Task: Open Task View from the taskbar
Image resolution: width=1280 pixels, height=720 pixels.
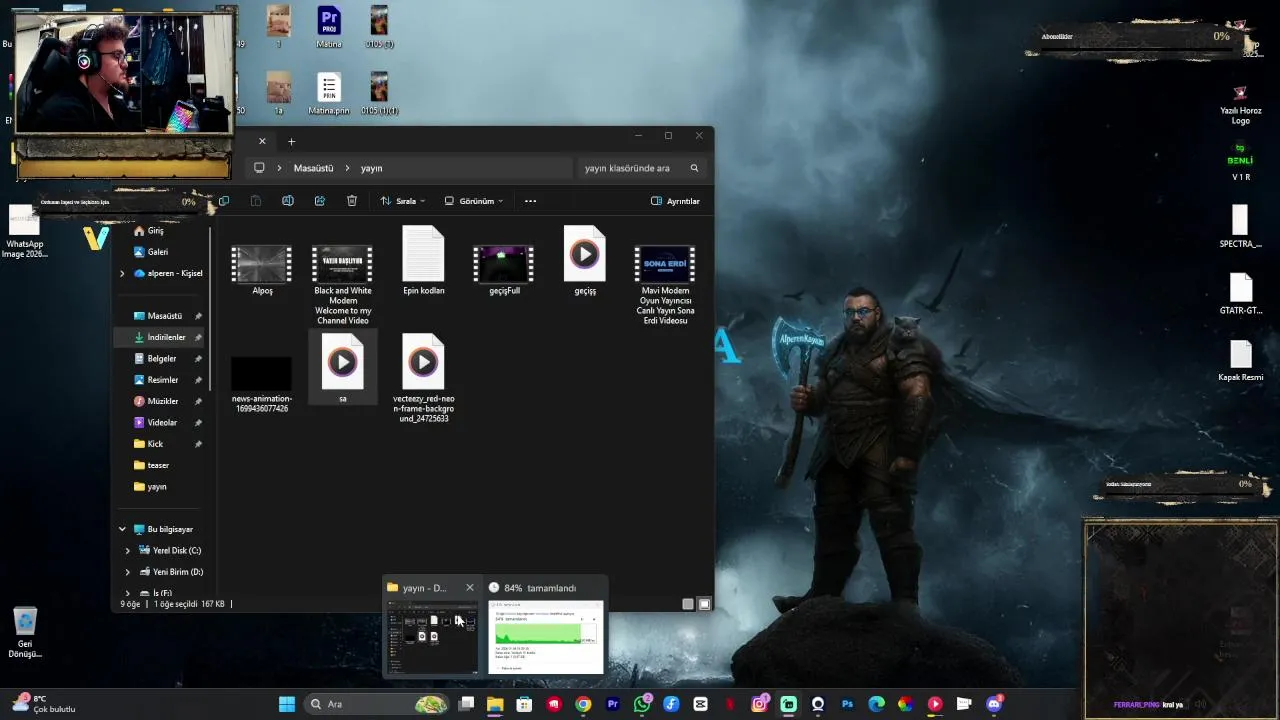Action: pyautogui.click(x=466, y=704)
